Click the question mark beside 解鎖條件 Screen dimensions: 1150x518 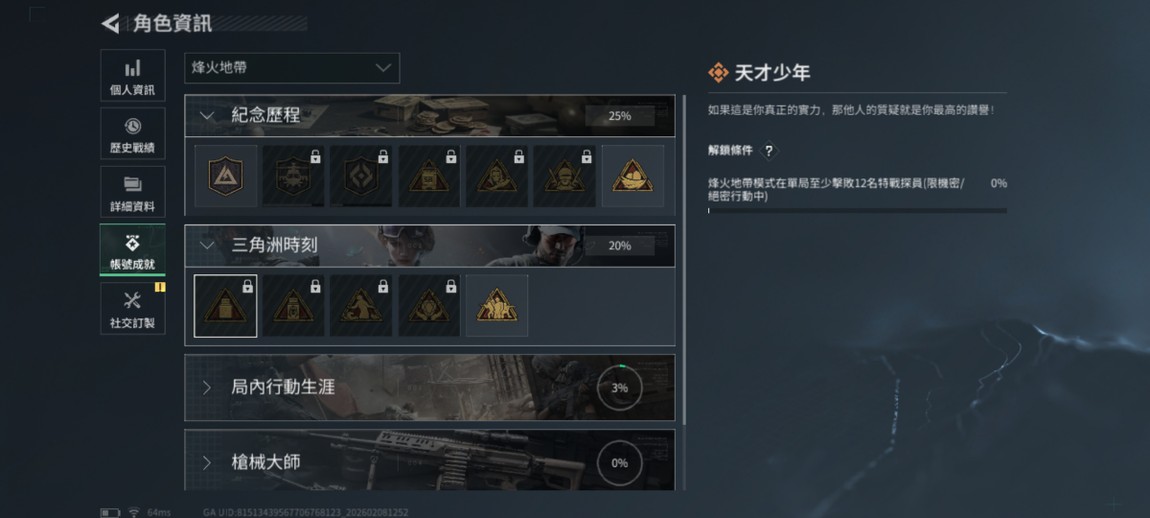point(769,150)
